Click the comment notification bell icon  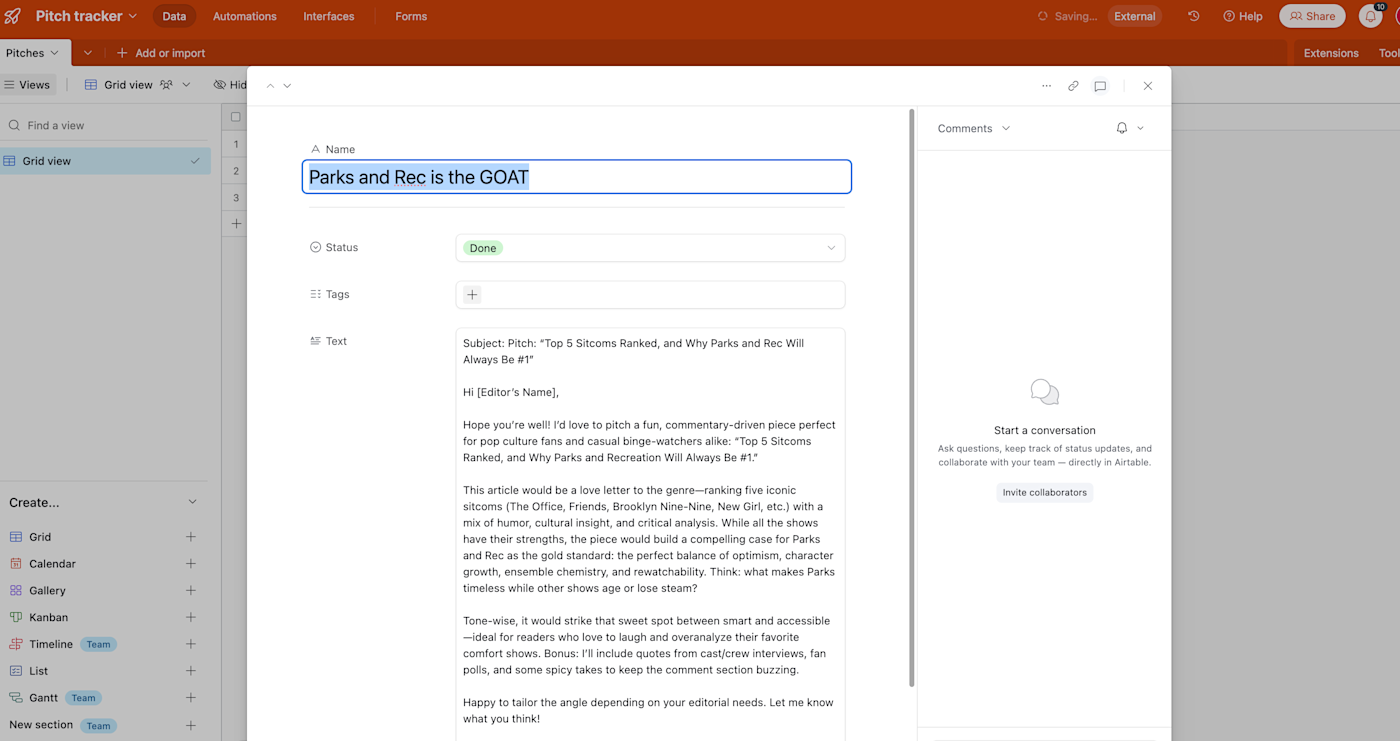1122,128
